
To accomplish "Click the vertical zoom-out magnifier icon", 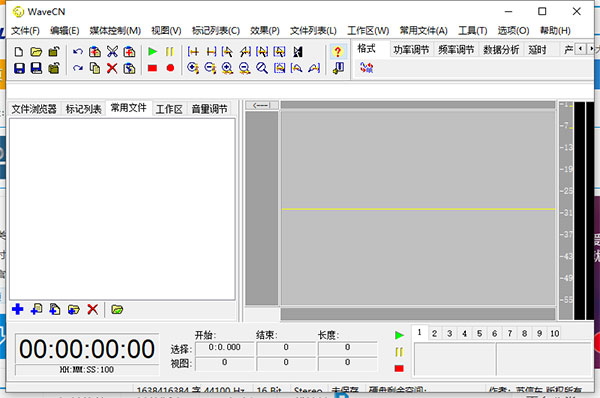I will pyautogui.click(x=245, y=69).
